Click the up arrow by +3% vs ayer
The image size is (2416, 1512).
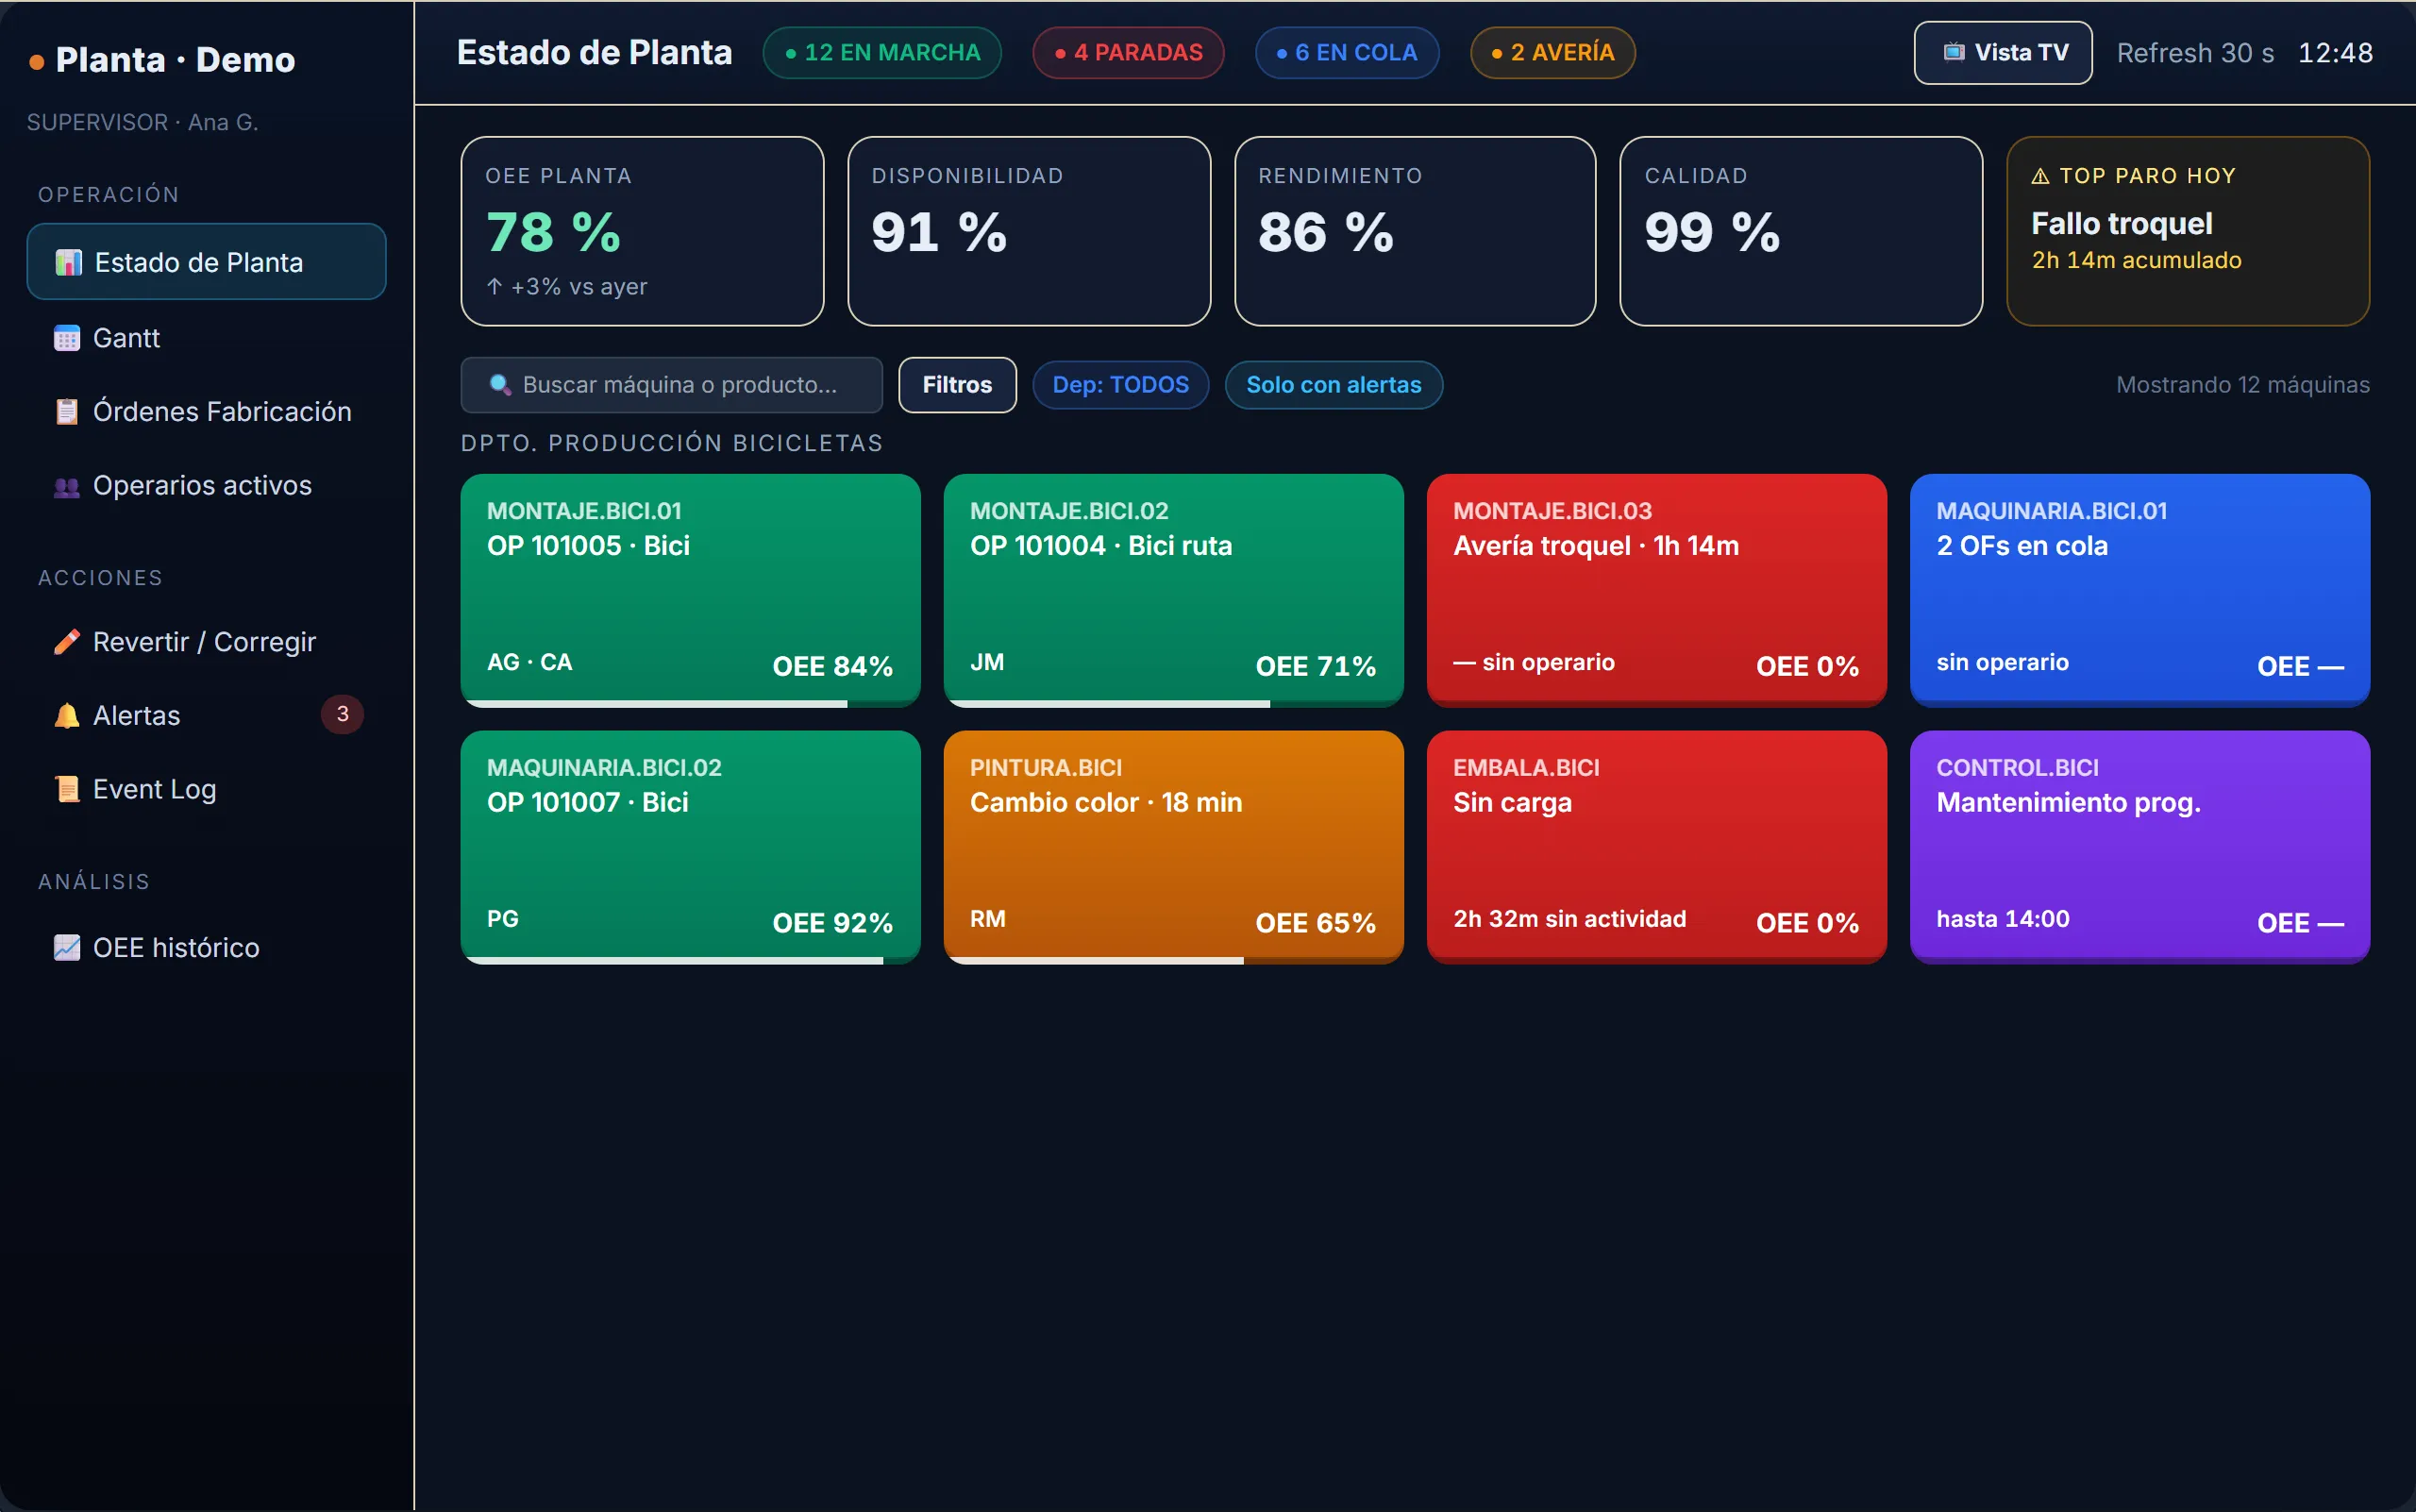click(495, 287)
